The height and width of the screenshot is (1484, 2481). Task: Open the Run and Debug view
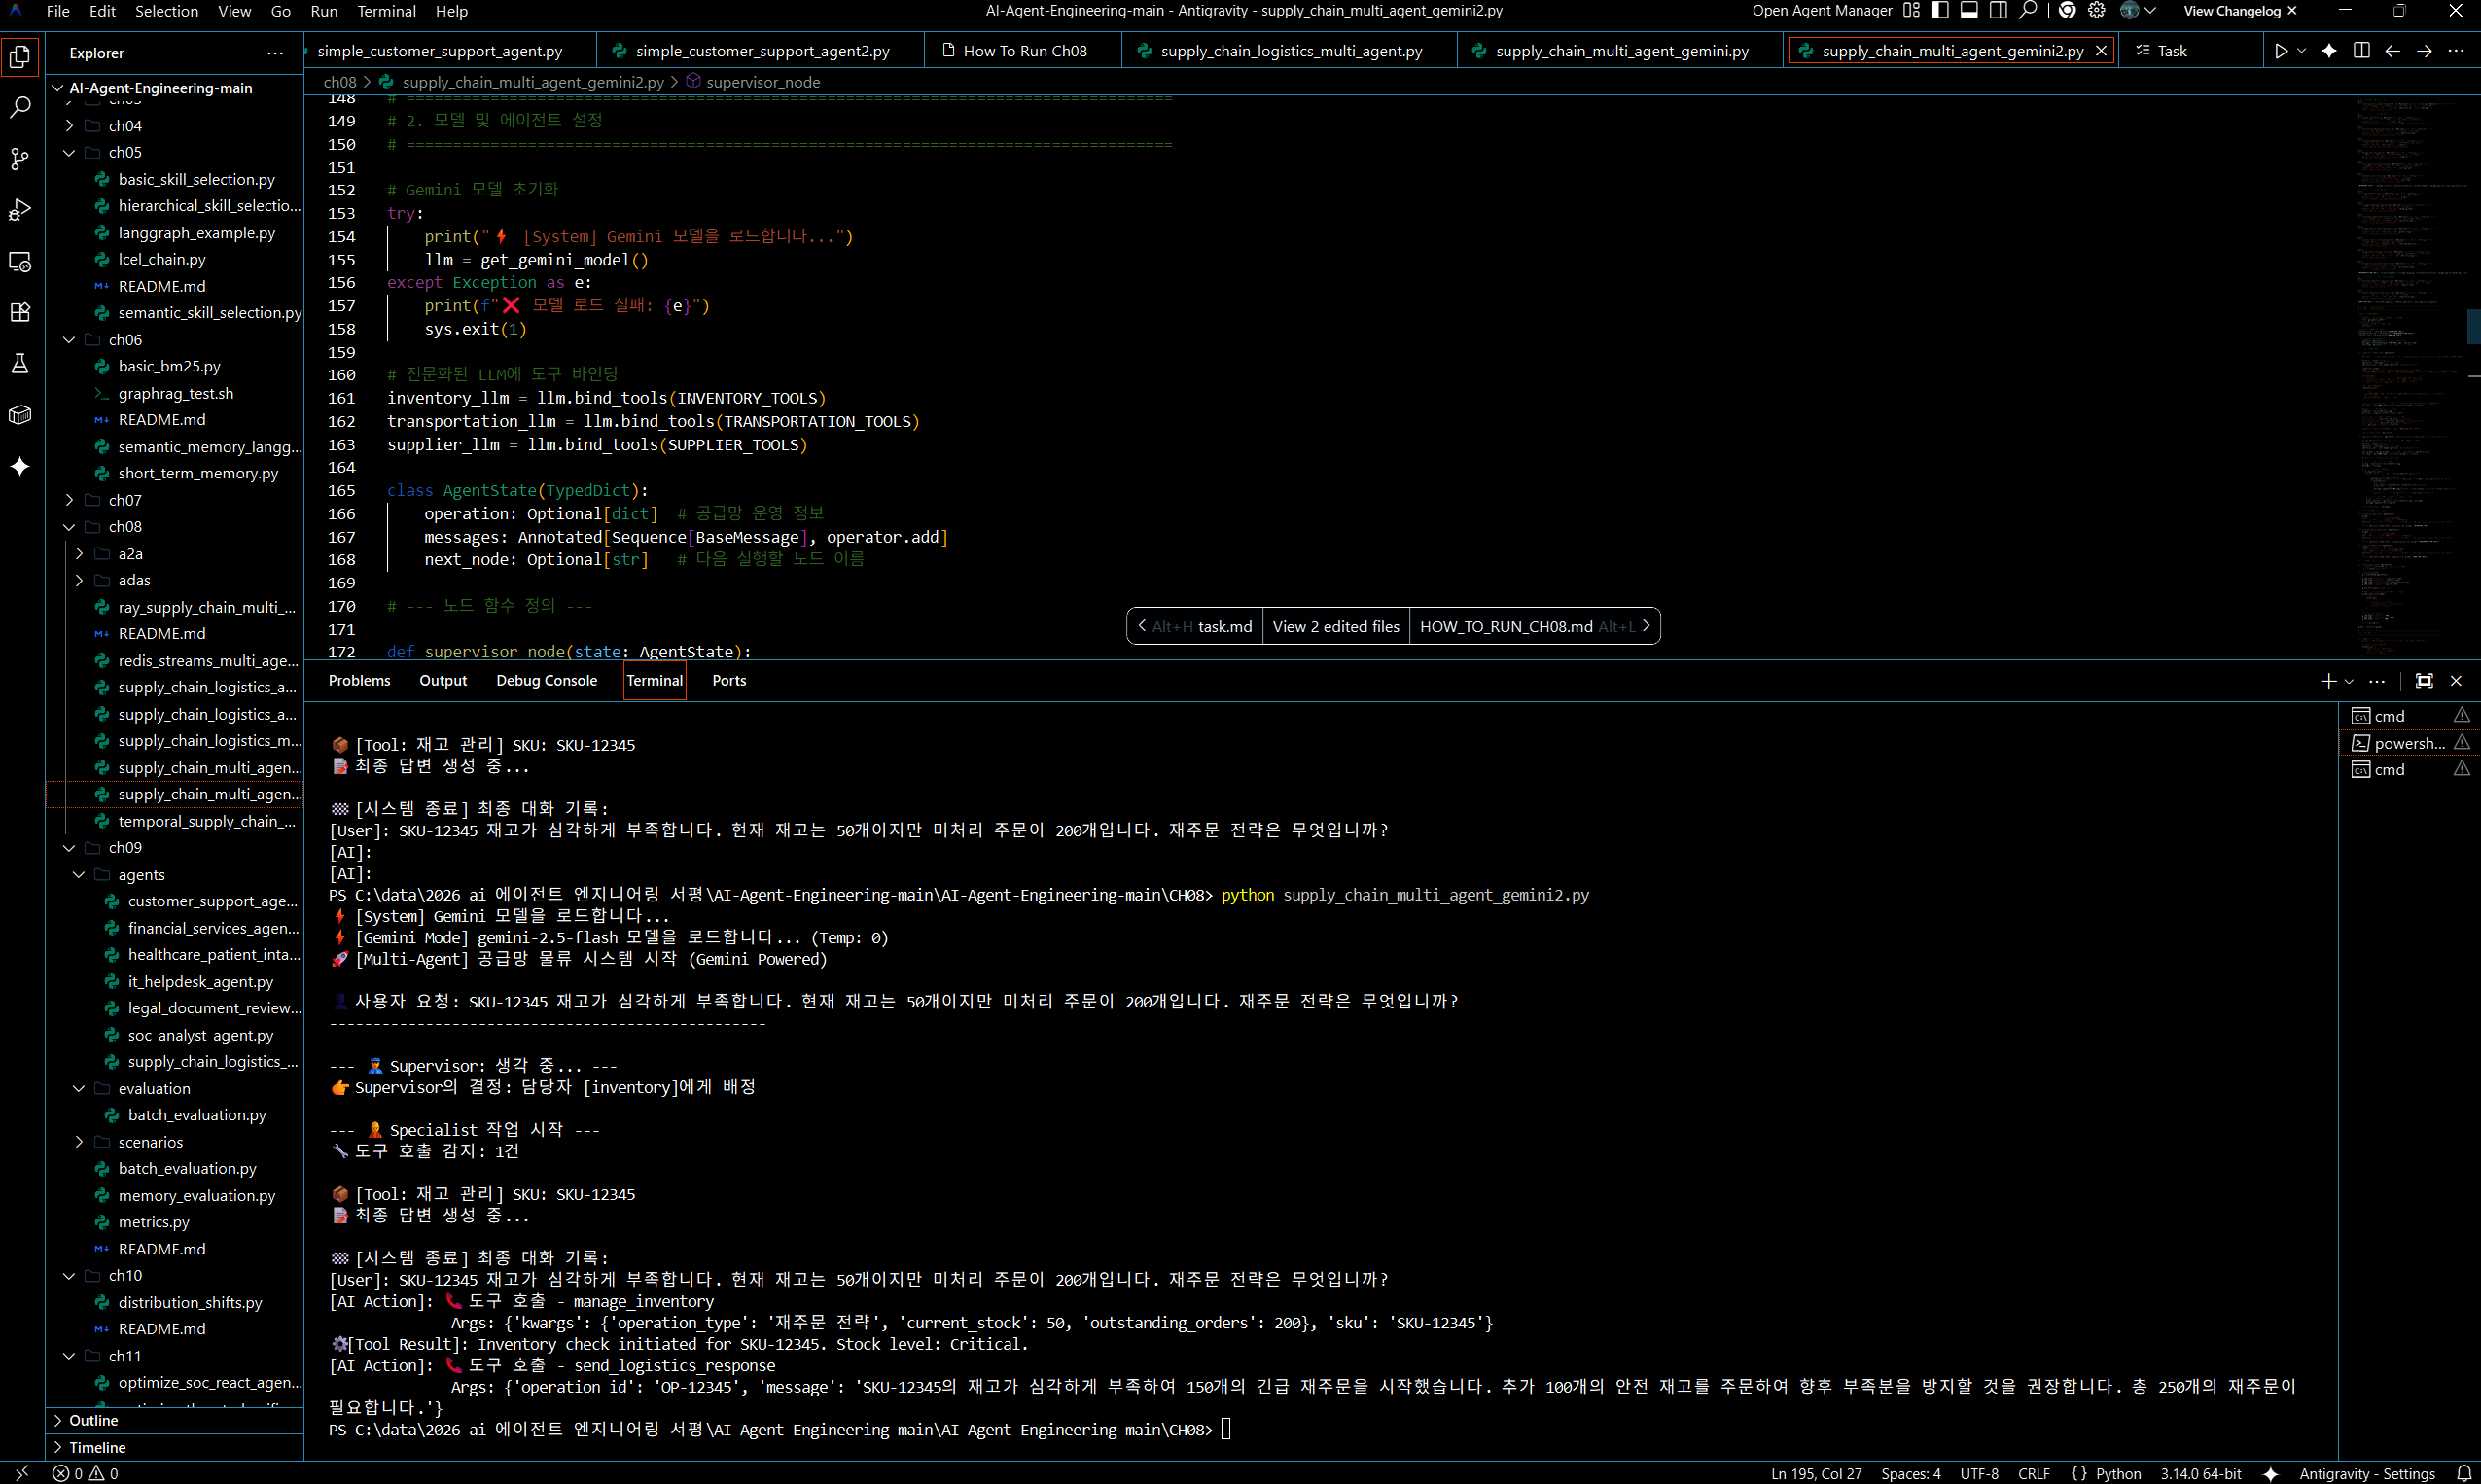coord(20,210)
